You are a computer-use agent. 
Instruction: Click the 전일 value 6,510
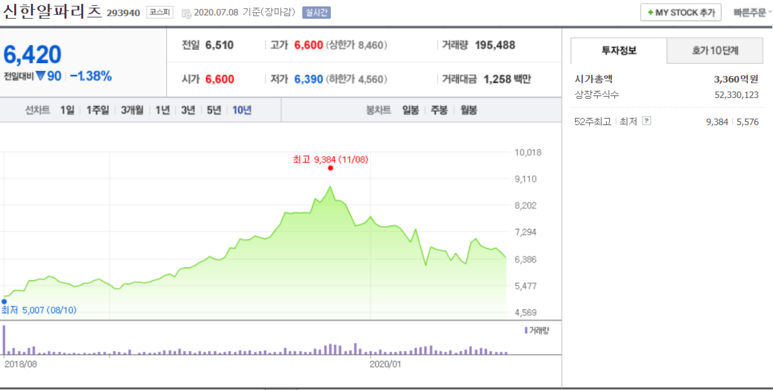pos(219,45)
